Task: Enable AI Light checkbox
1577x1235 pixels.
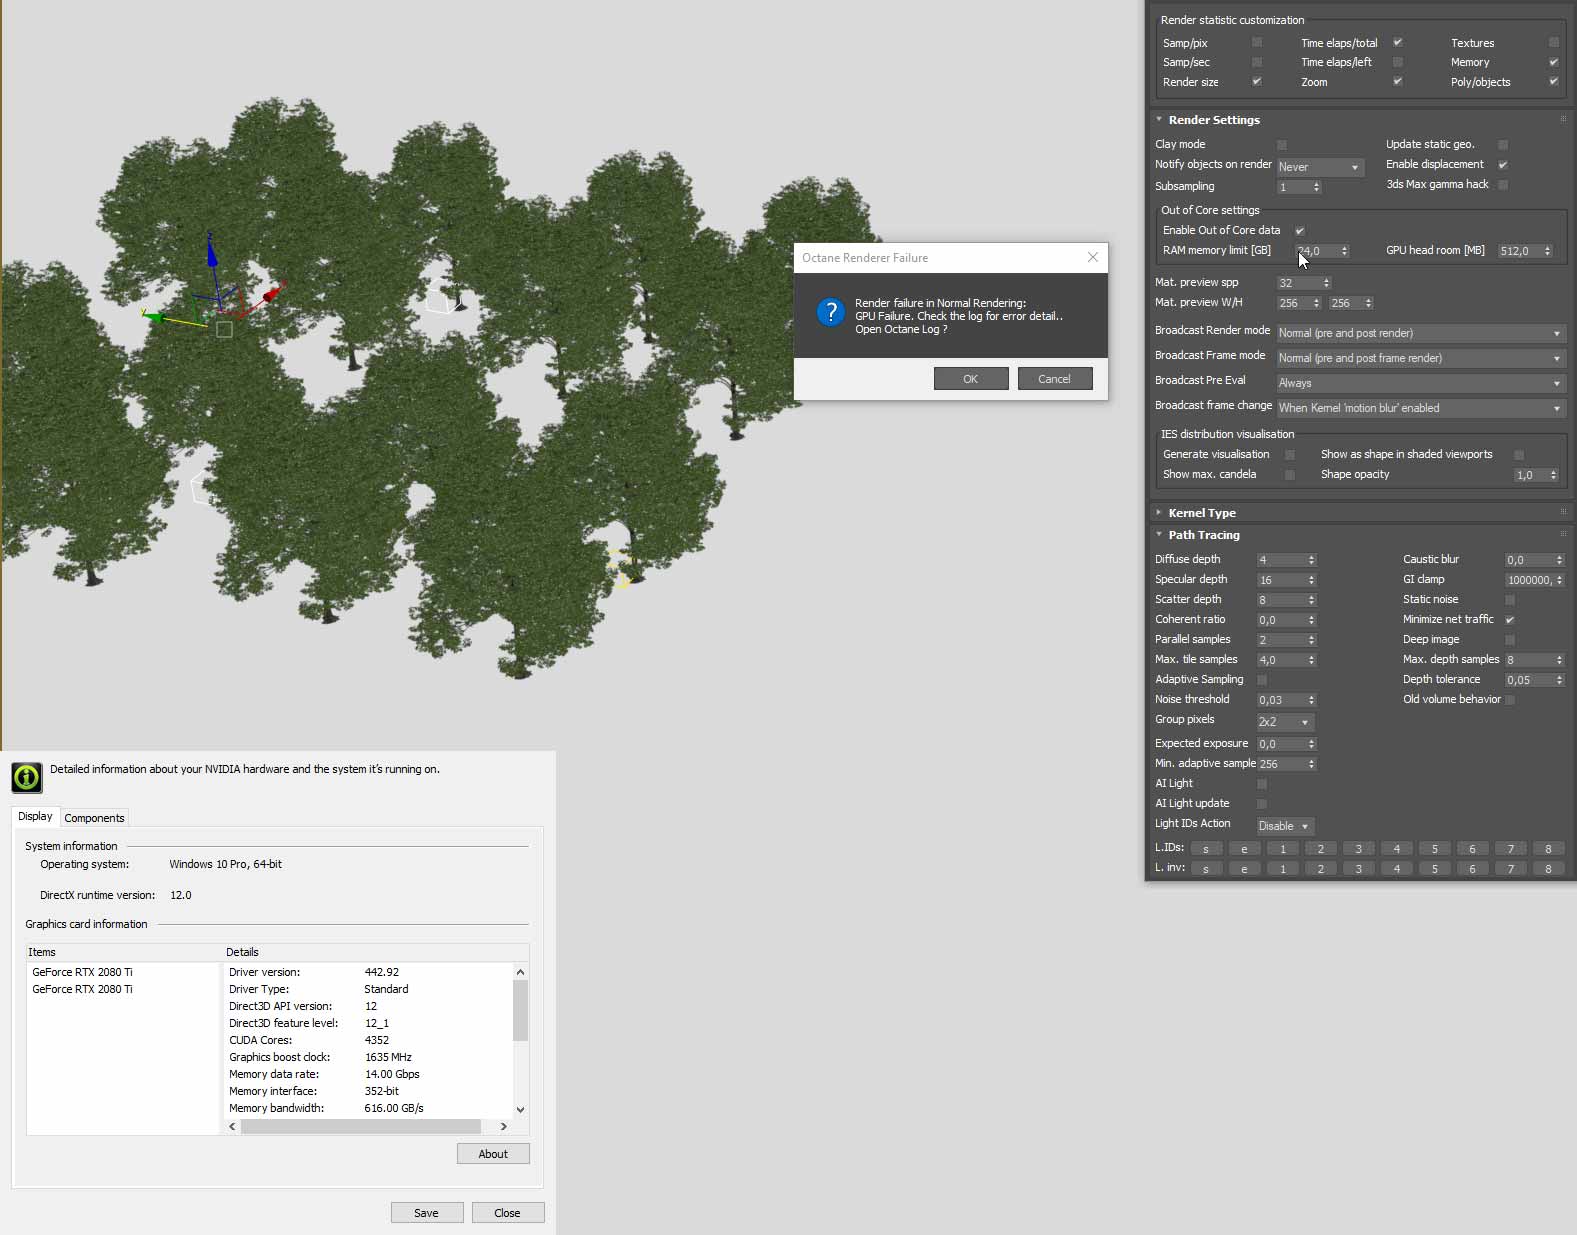Action: pos(1262,783)
